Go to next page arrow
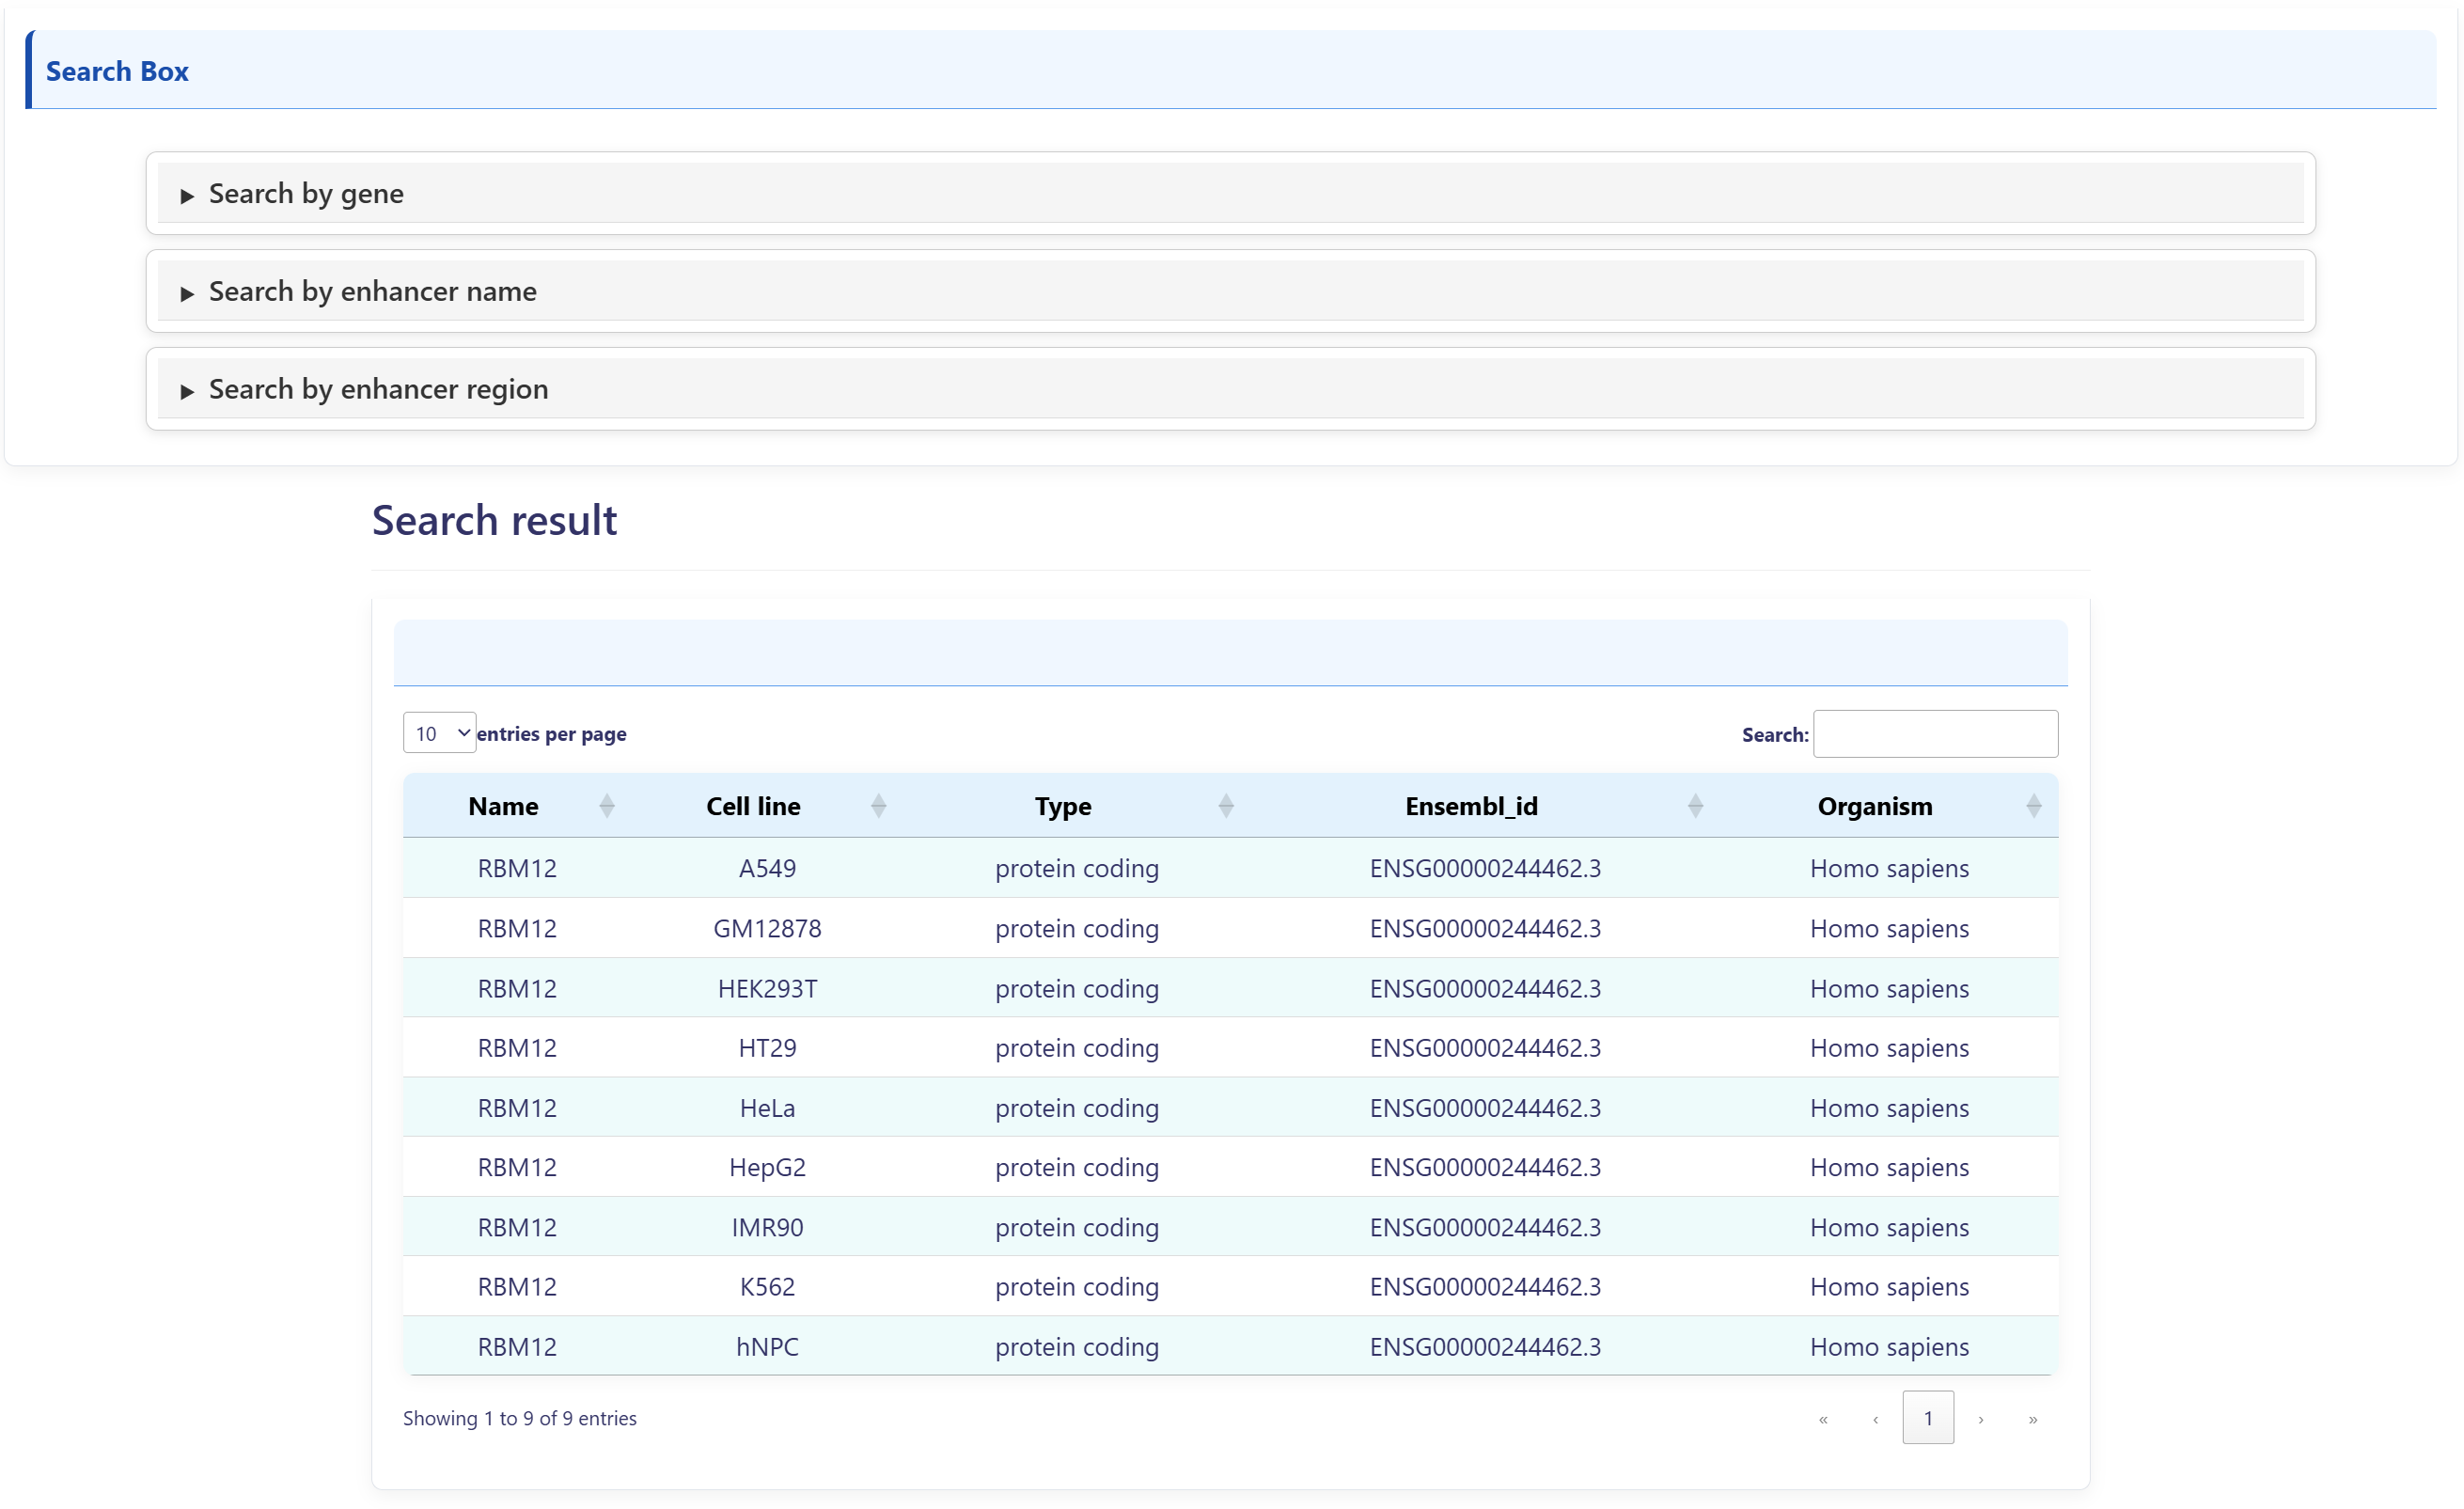The image size is (2464, 1509). point(1980,1418)
